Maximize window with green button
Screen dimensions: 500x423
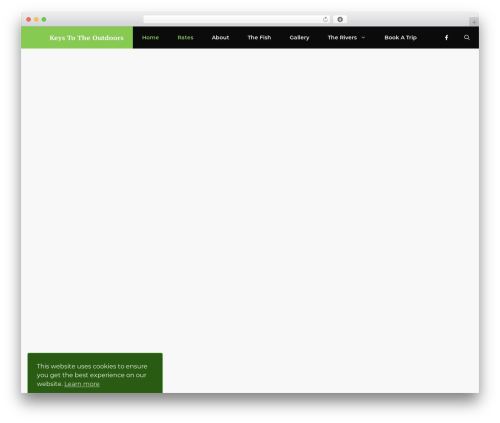click(44, 19)
